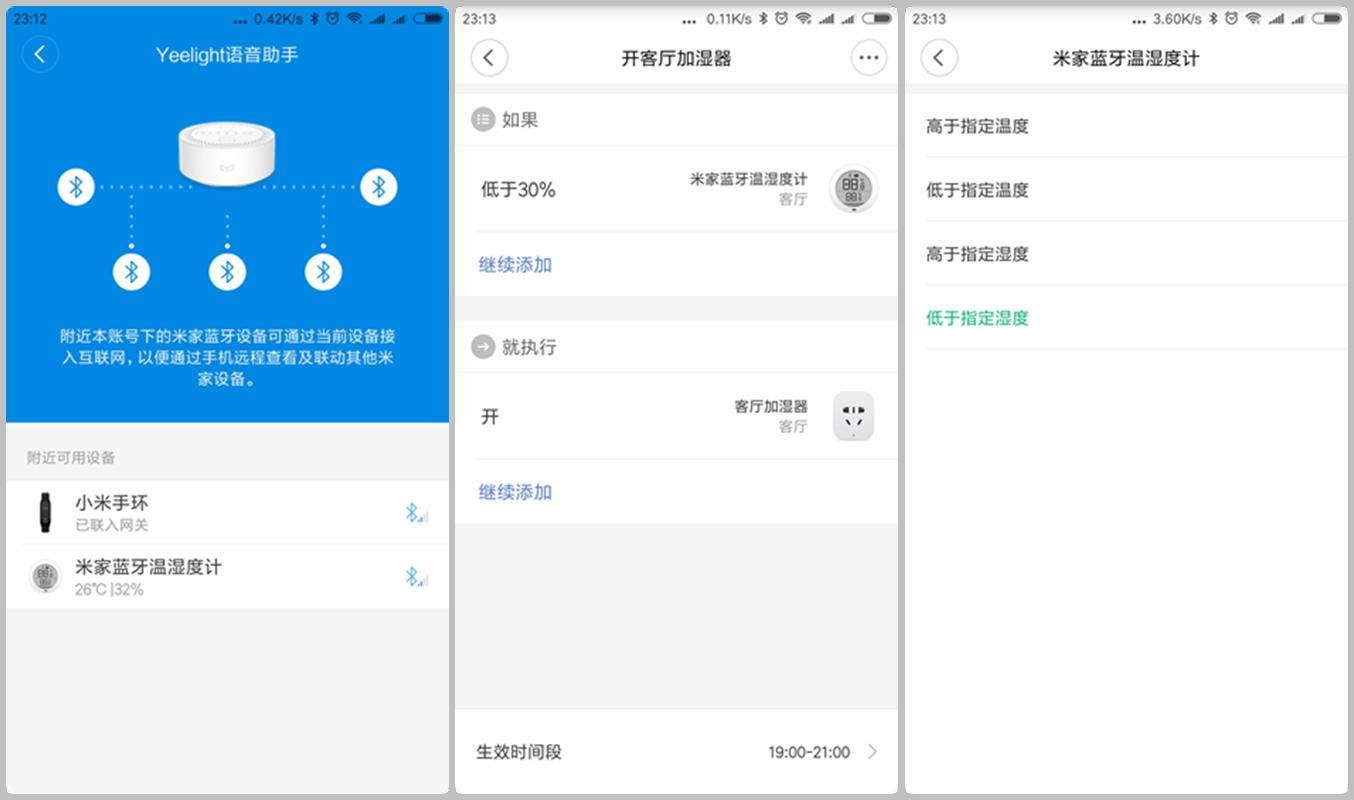Click Bluetooth signal icon on the 26℃ |32% row
This screenshot has height=800, width=1354.
point(416,577)
